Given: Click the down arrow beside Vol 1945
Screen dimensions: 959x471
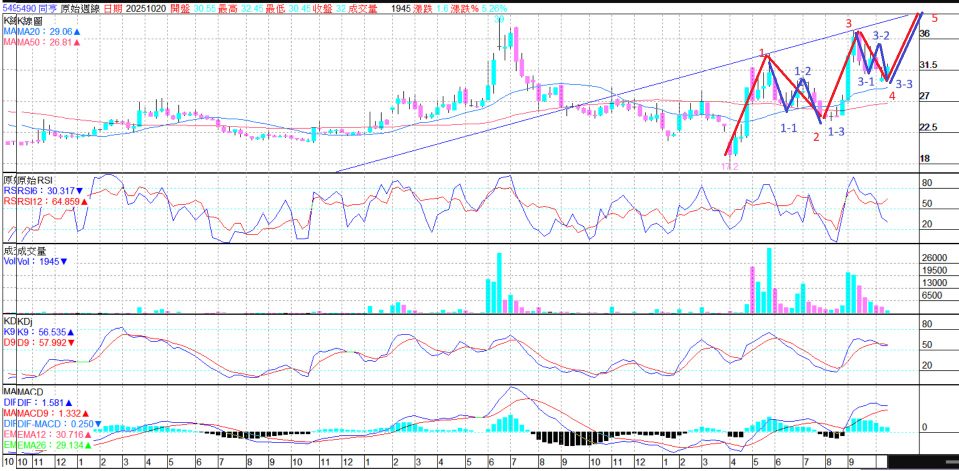Looking at the screenshot, I should coord(64,261).
